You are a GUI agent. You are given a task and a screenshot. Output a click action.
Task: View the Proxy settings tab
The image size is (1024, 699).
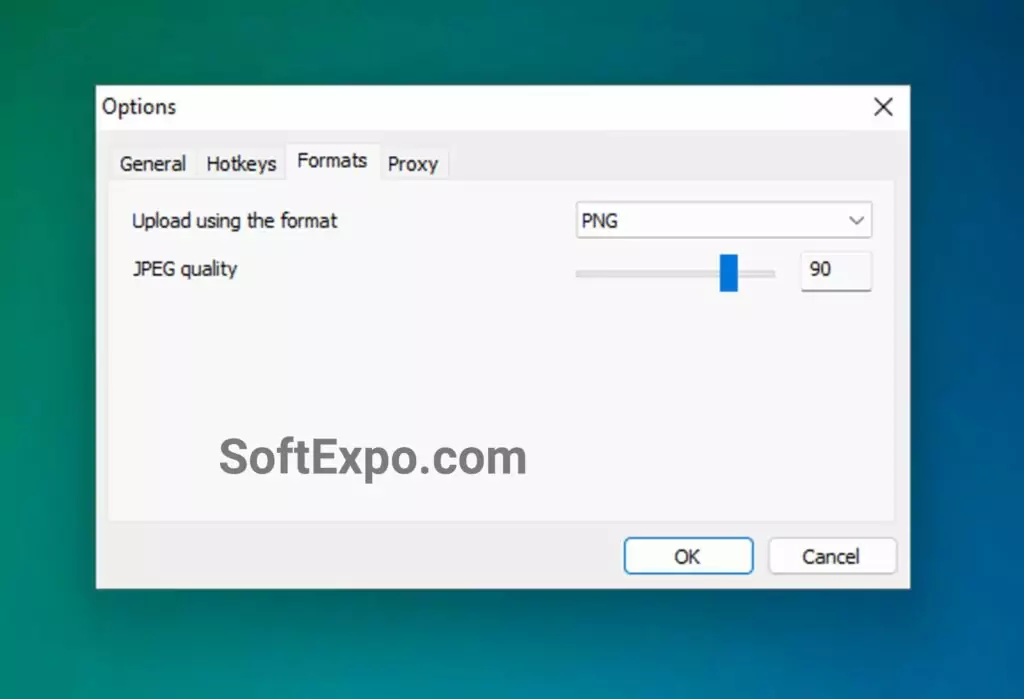point(414,164)
